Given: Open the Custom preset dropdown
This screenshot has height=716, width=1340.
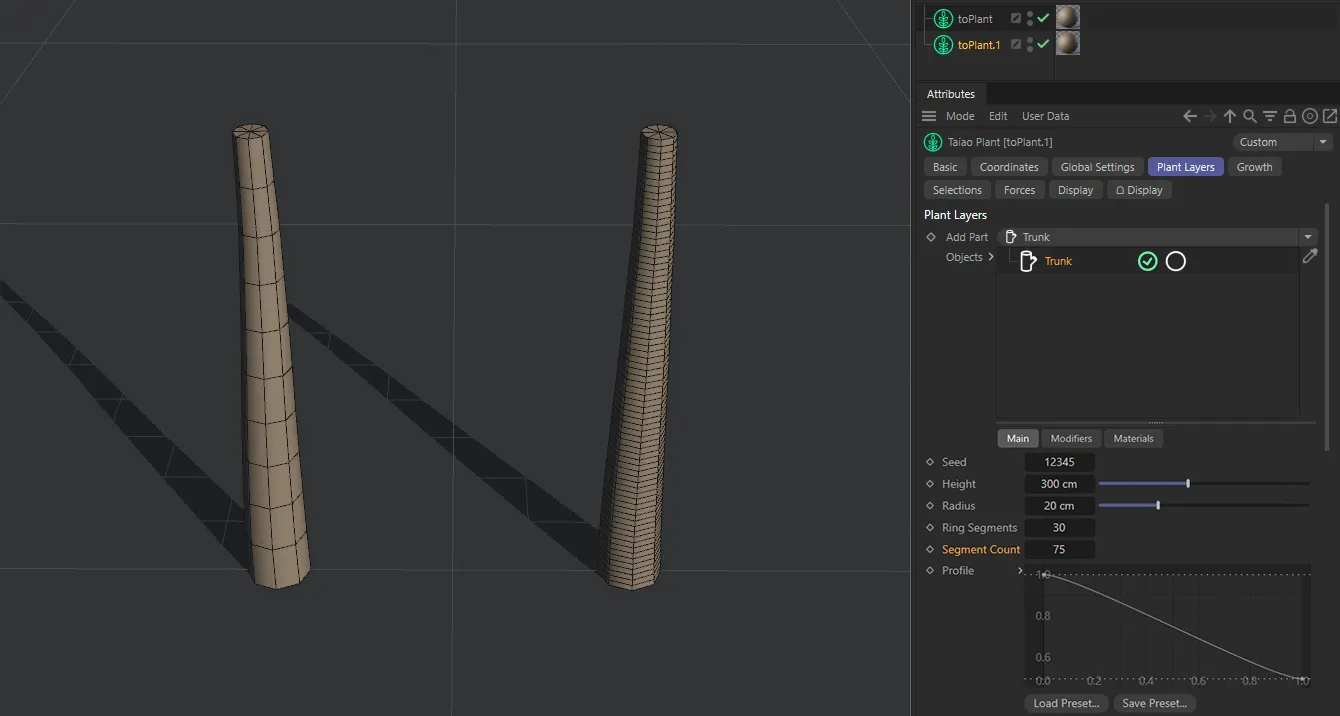Looking at the screenshot, I should 1322,141.
